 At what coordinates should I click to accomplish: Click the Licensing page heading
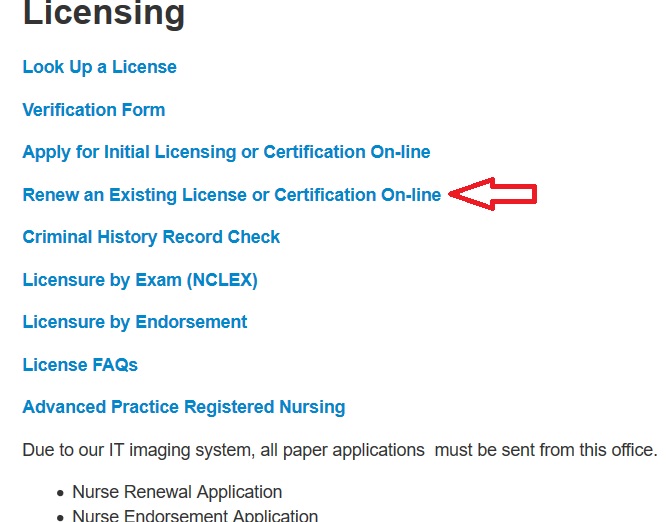point(104,14)
